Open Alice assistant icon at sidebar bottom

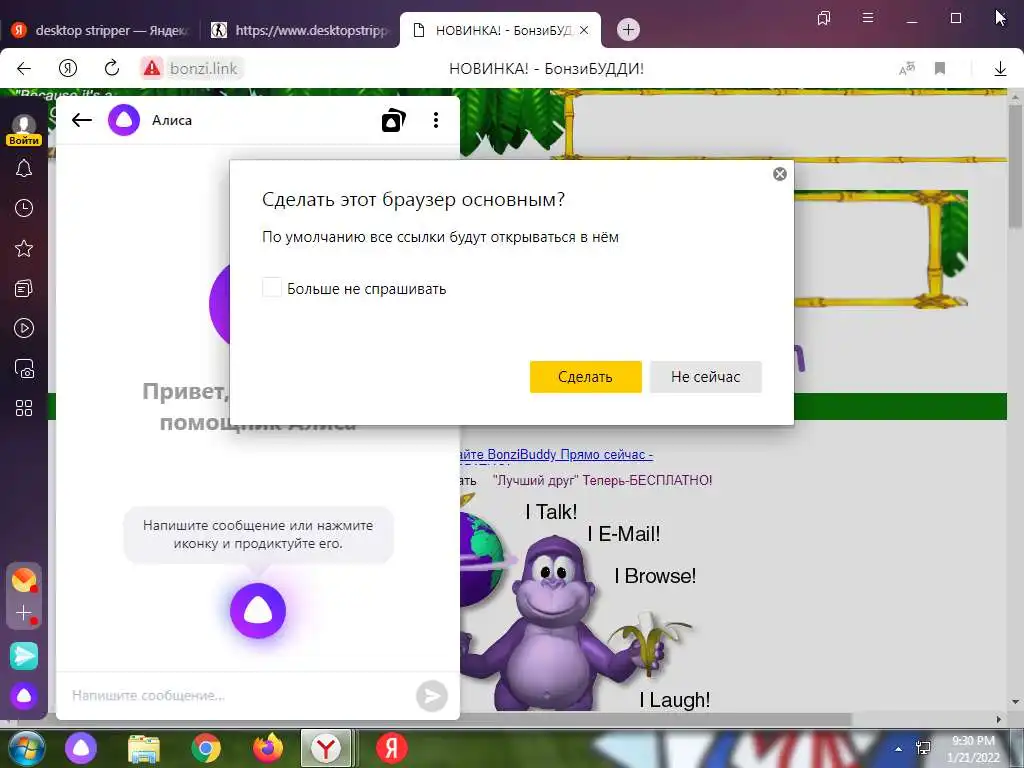[x=24, y=696]
